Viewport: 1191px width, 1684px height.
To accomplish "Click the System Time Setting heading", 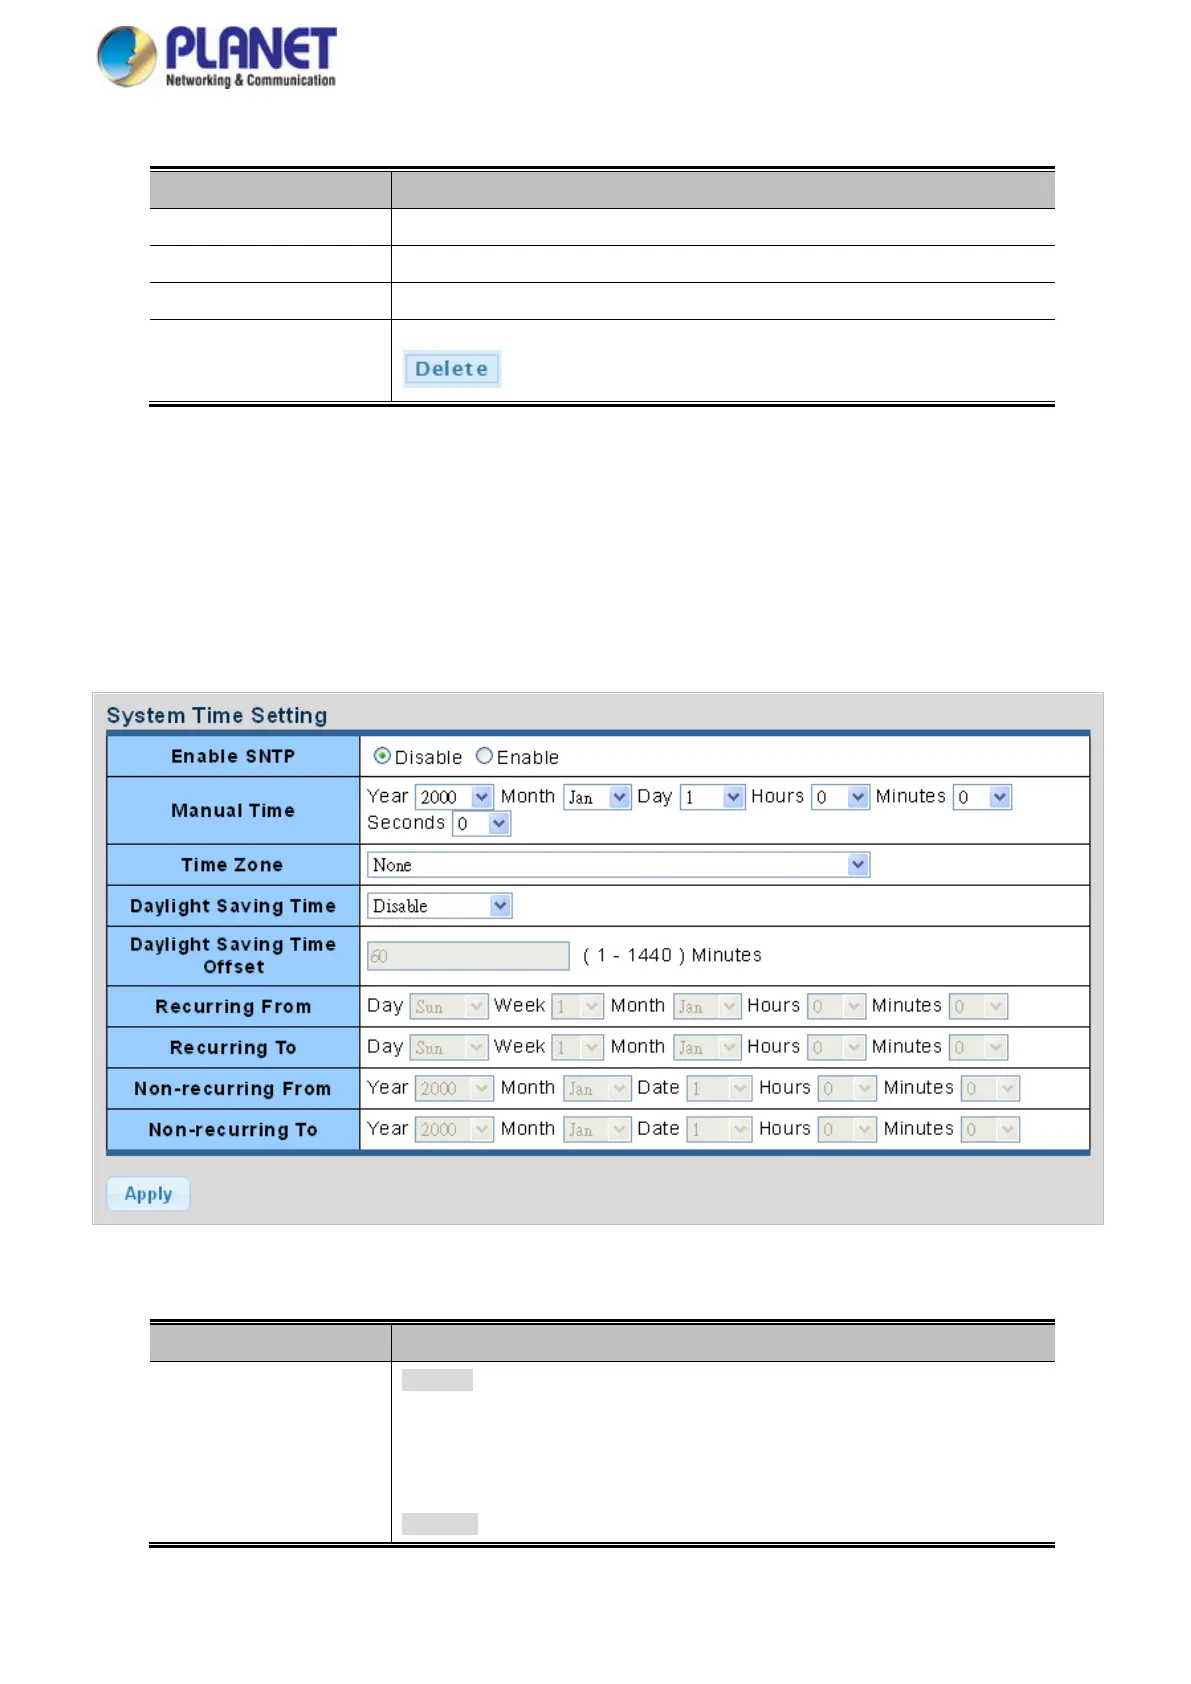I will [217, 716].
